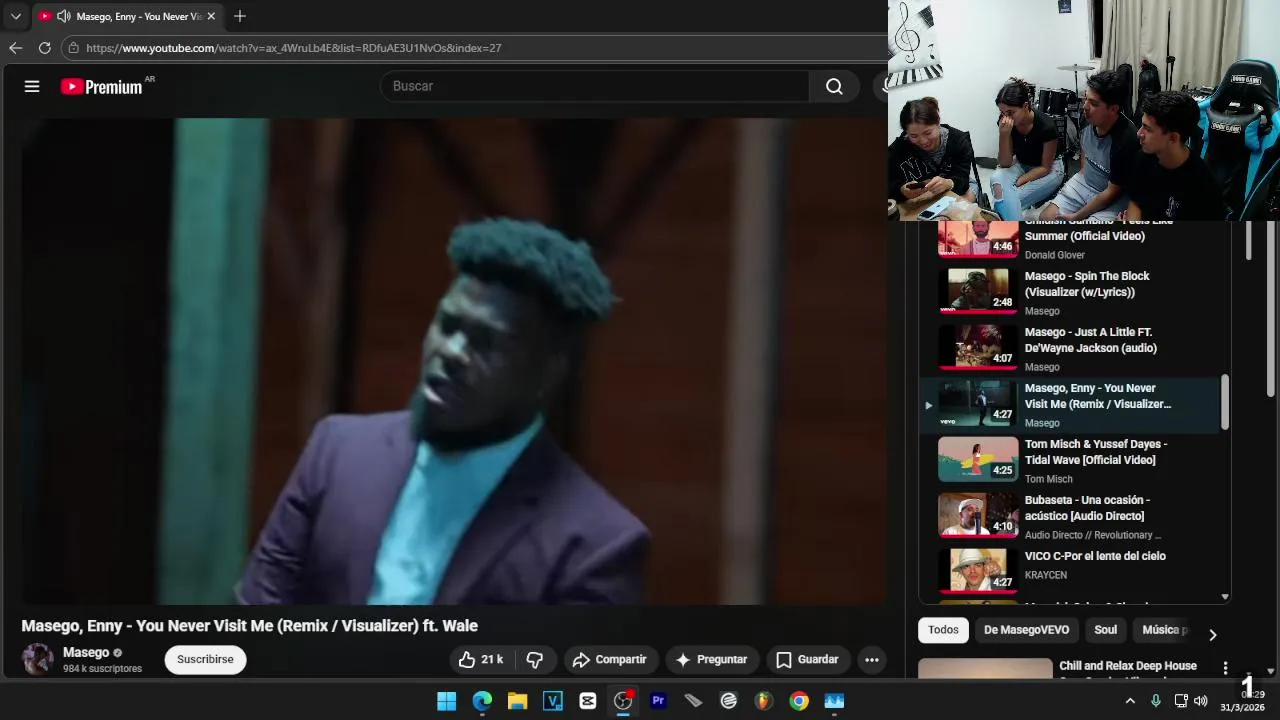
Task: Click the playlist panel scrollbar thumb
Action: [1225, 402]
